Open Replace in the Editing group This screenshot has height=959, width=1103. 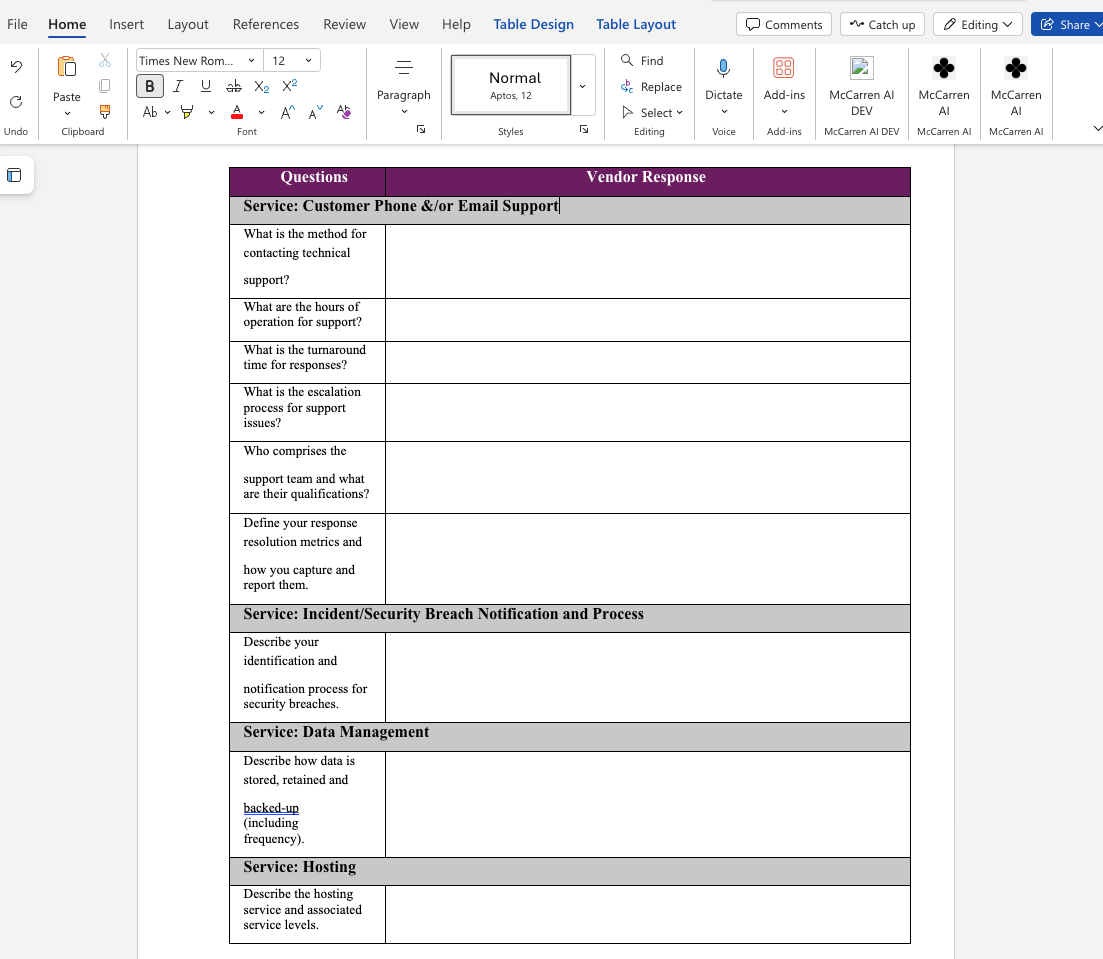(x=651, y=87)
